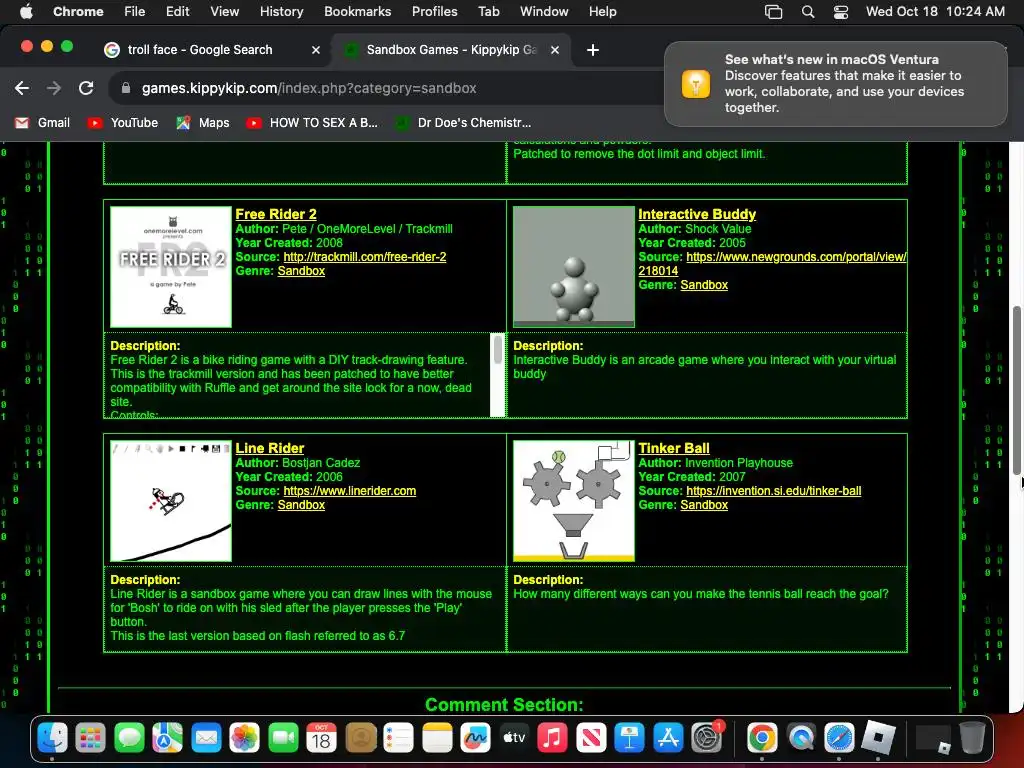Click Sandbox genre link under Free Rider 2
Viewport: 1024px width, 768px height.
click(x=301, y=271)
